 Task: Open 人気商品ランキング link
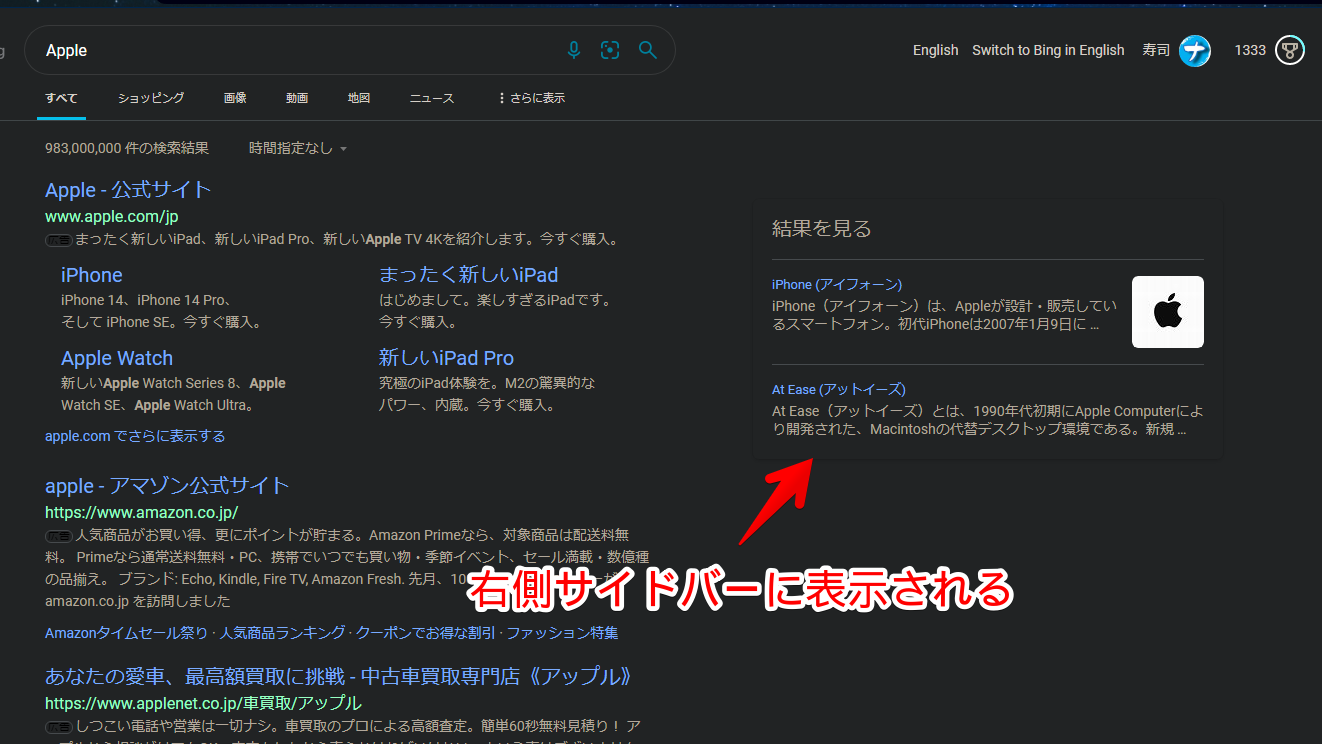[282, 633]
